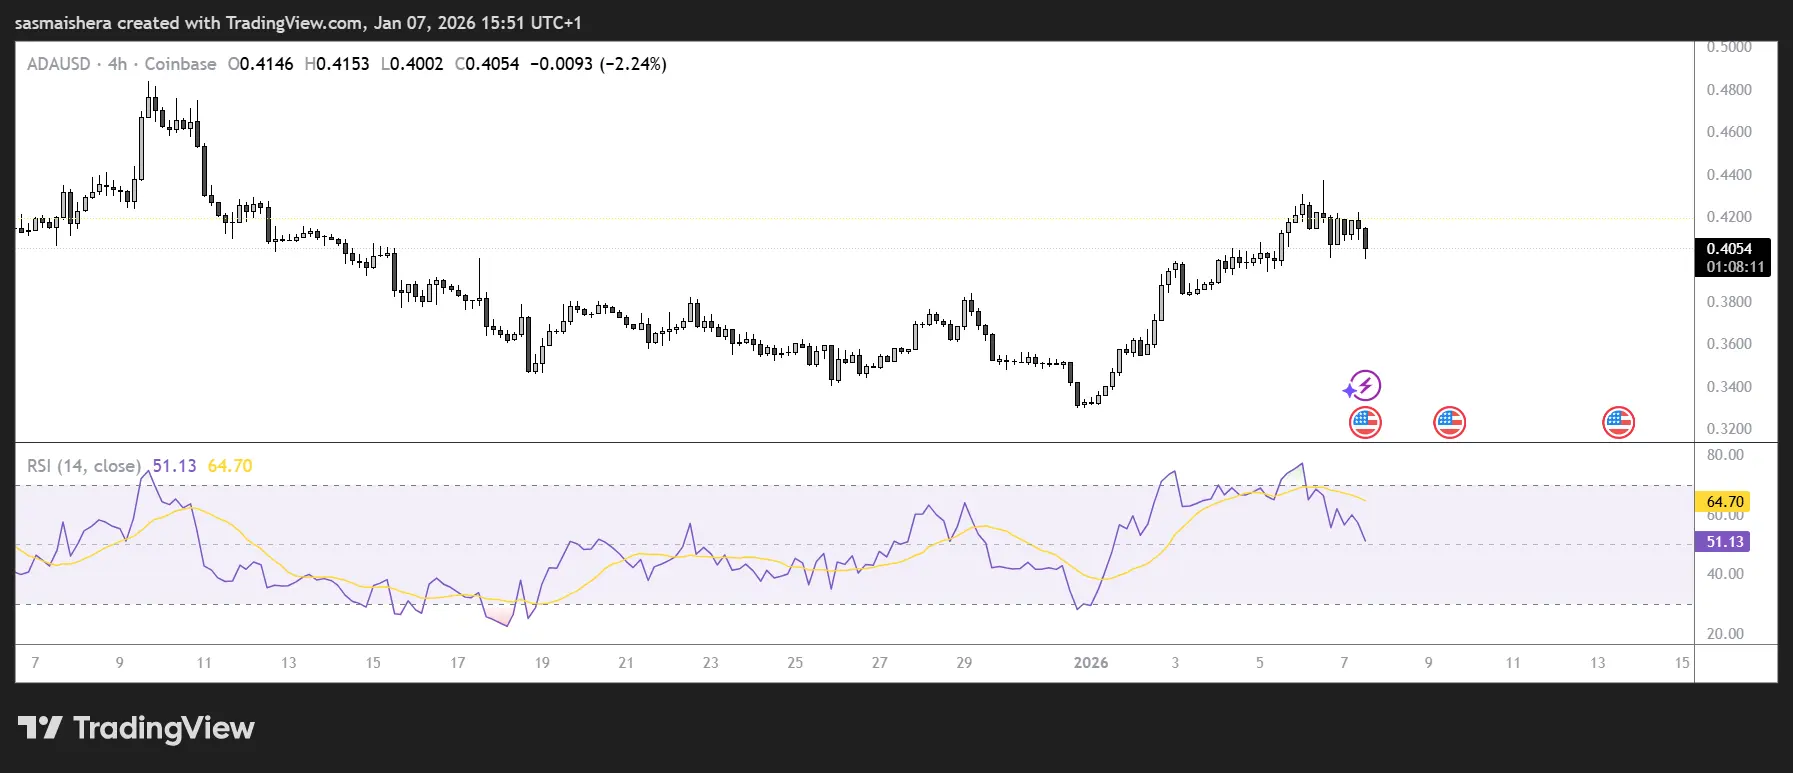
Task: Click date 25 on the time axis
Action: click(x=795, y=663)
